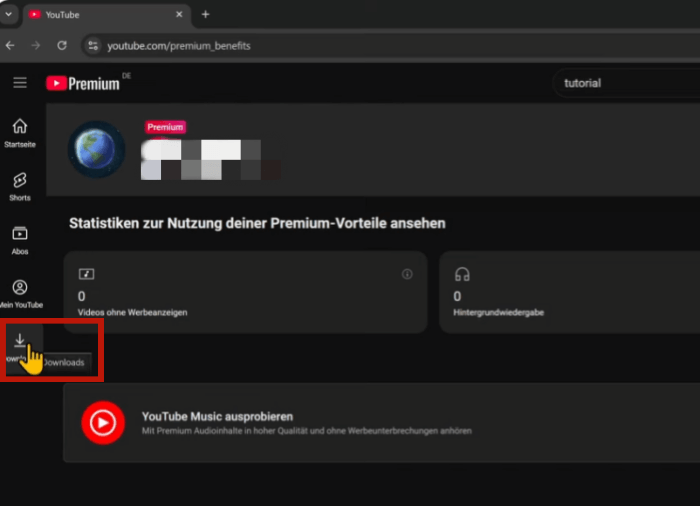The width and height of the screenshot is (700, 506).
Task: Click the headphones icon for Hintergrundwiedergabe
Action: tap(462, 274)
